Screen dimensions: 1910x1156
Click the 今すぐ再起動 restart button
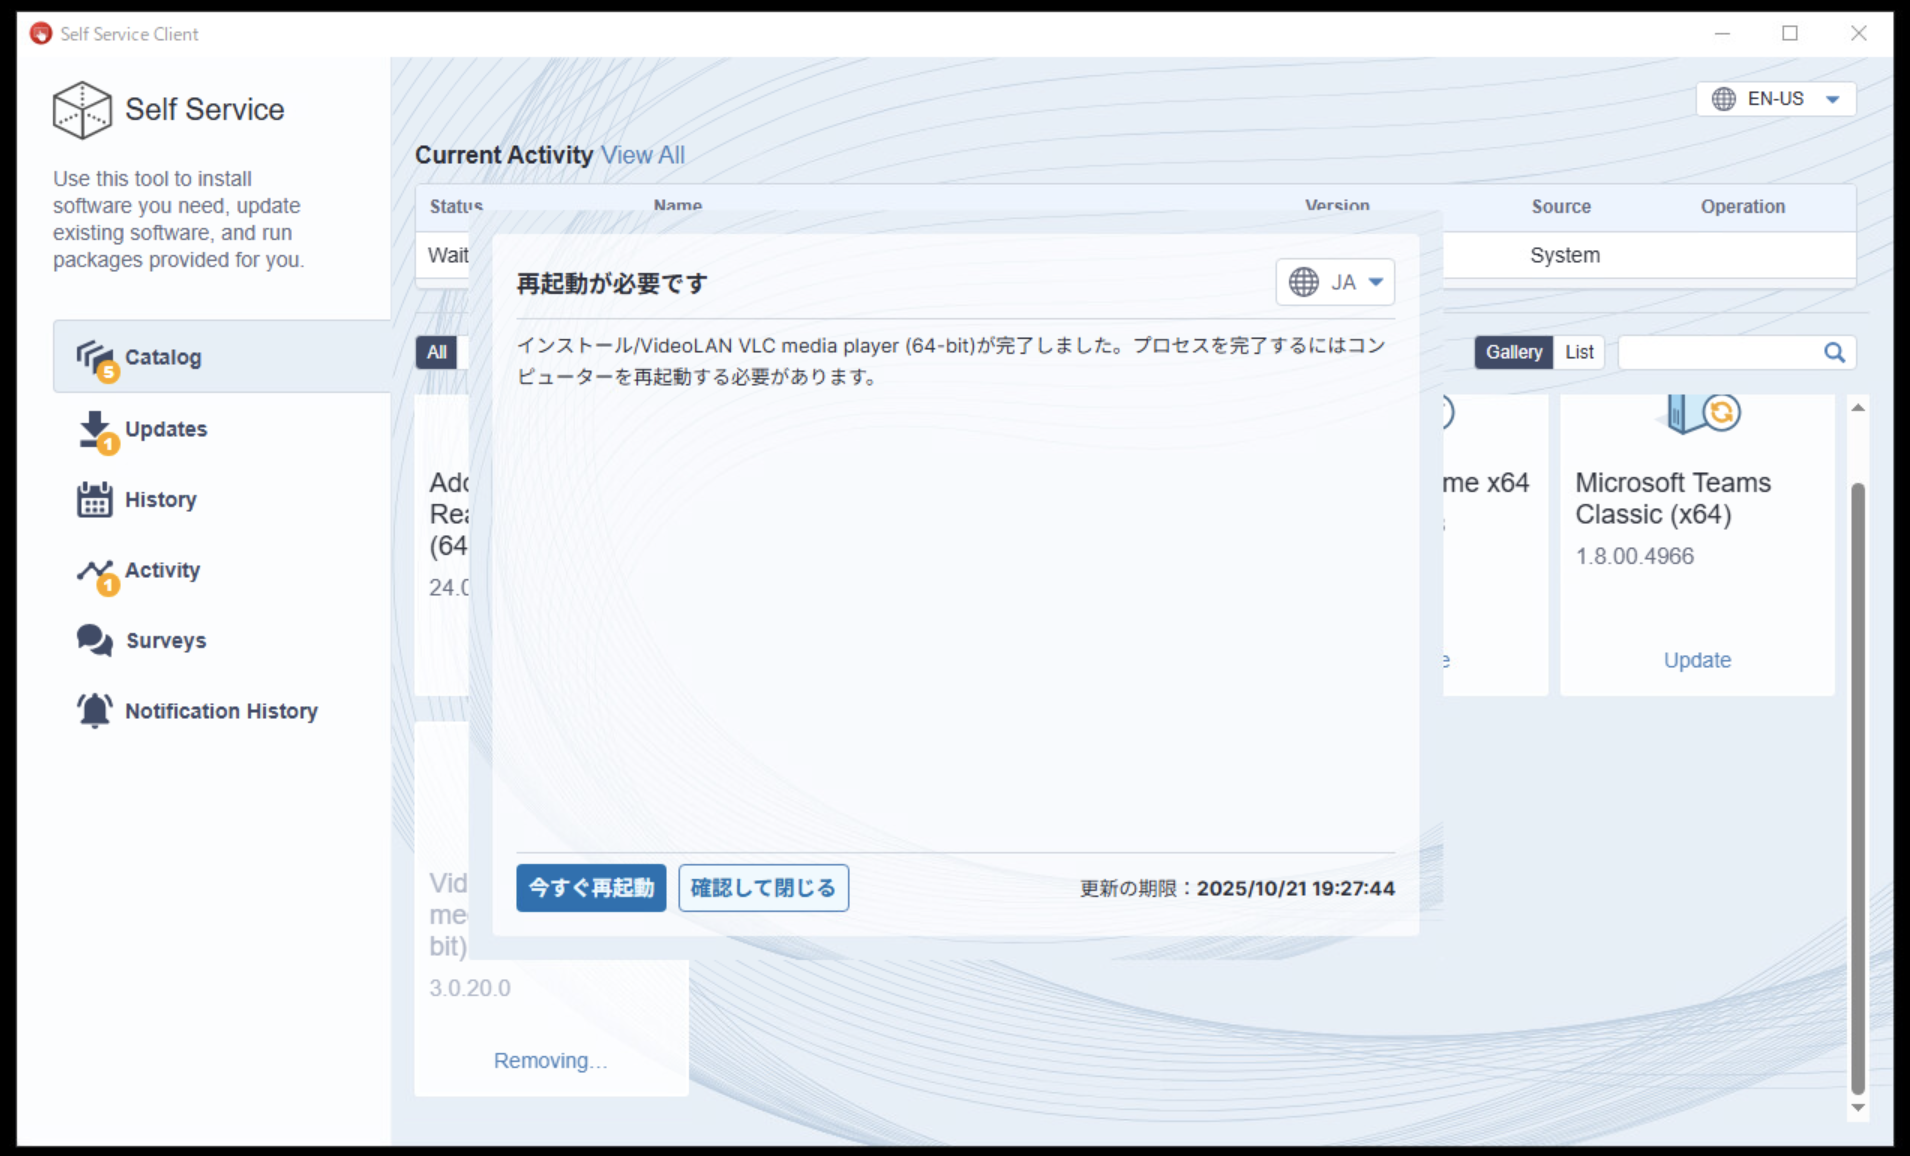(591, 888)
